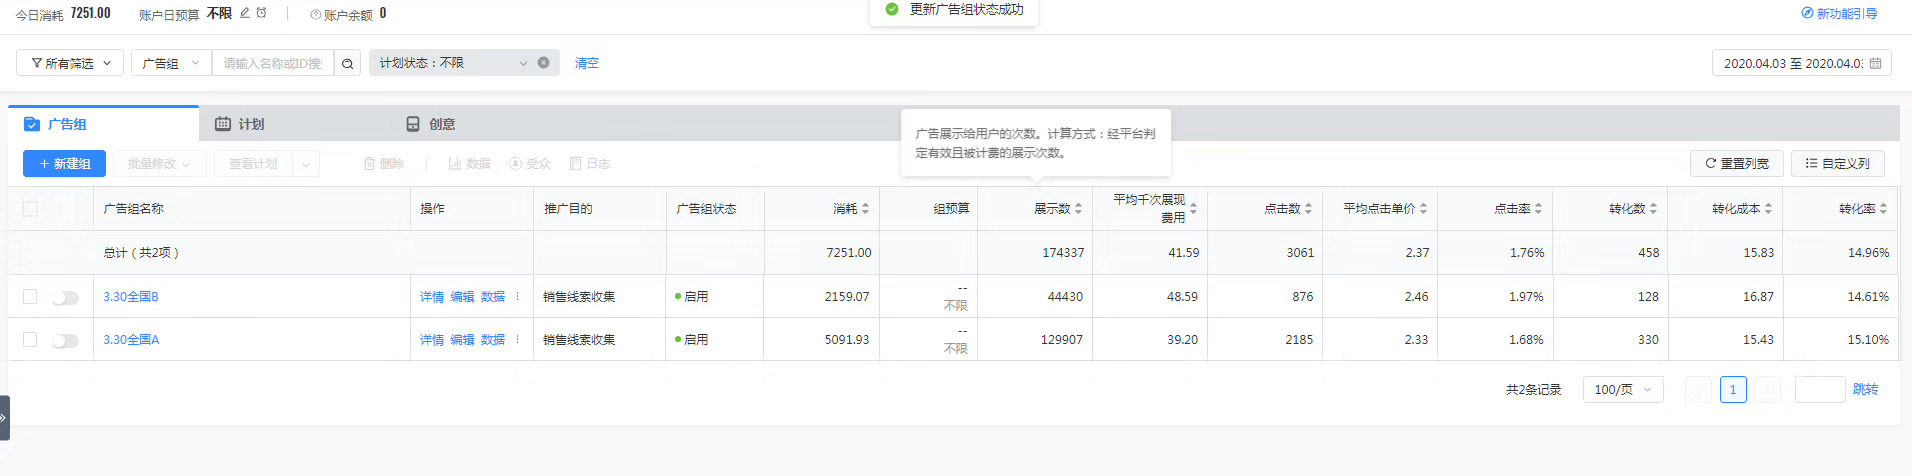The width and height of the screenshot is (1912, 476).
Task: Open the date range picker field
Action: 1800,63
